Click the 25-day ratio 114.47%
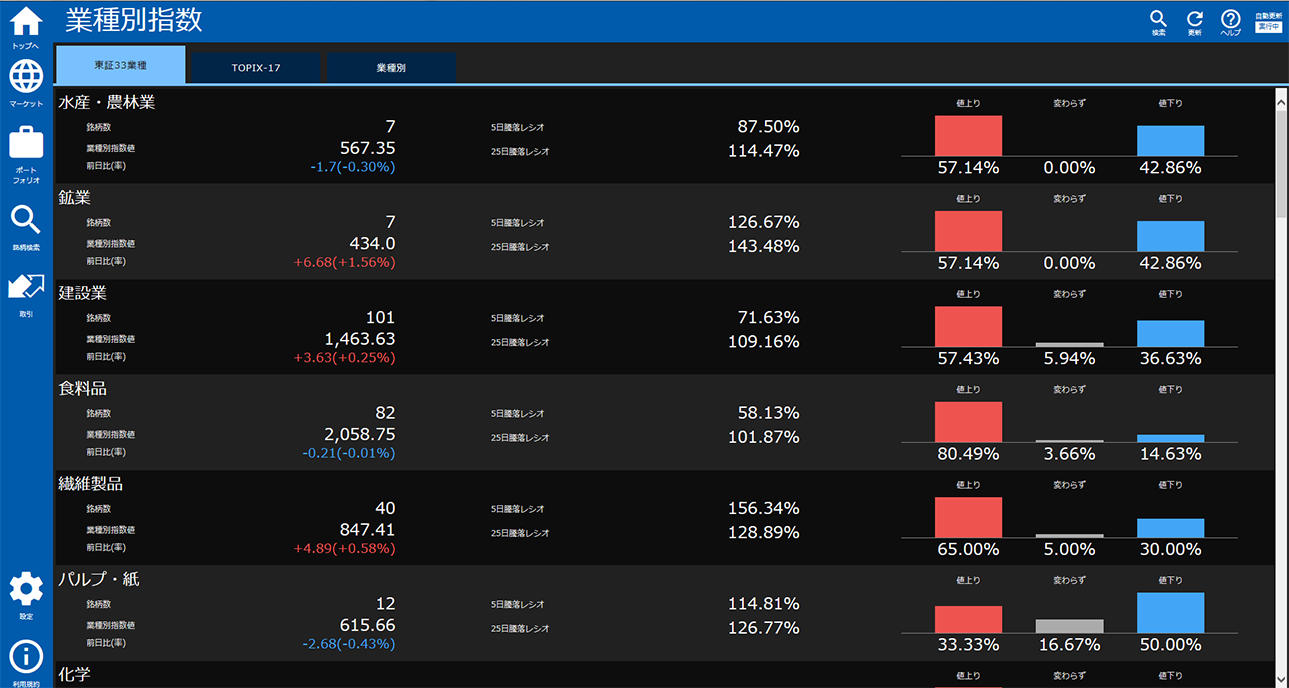 click(x=763, y=151)
